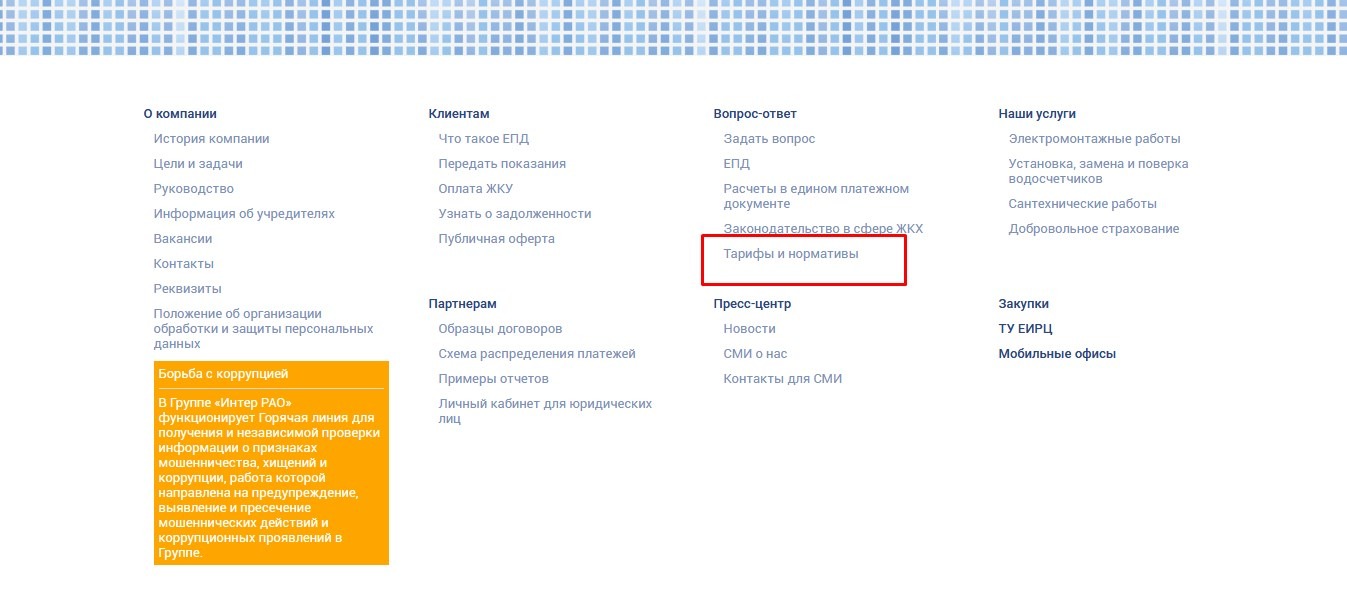This screenshot has height=600, width=1347.
Task: Click the 'Борьба с коррупцией' heading
Action: [223, 374]
